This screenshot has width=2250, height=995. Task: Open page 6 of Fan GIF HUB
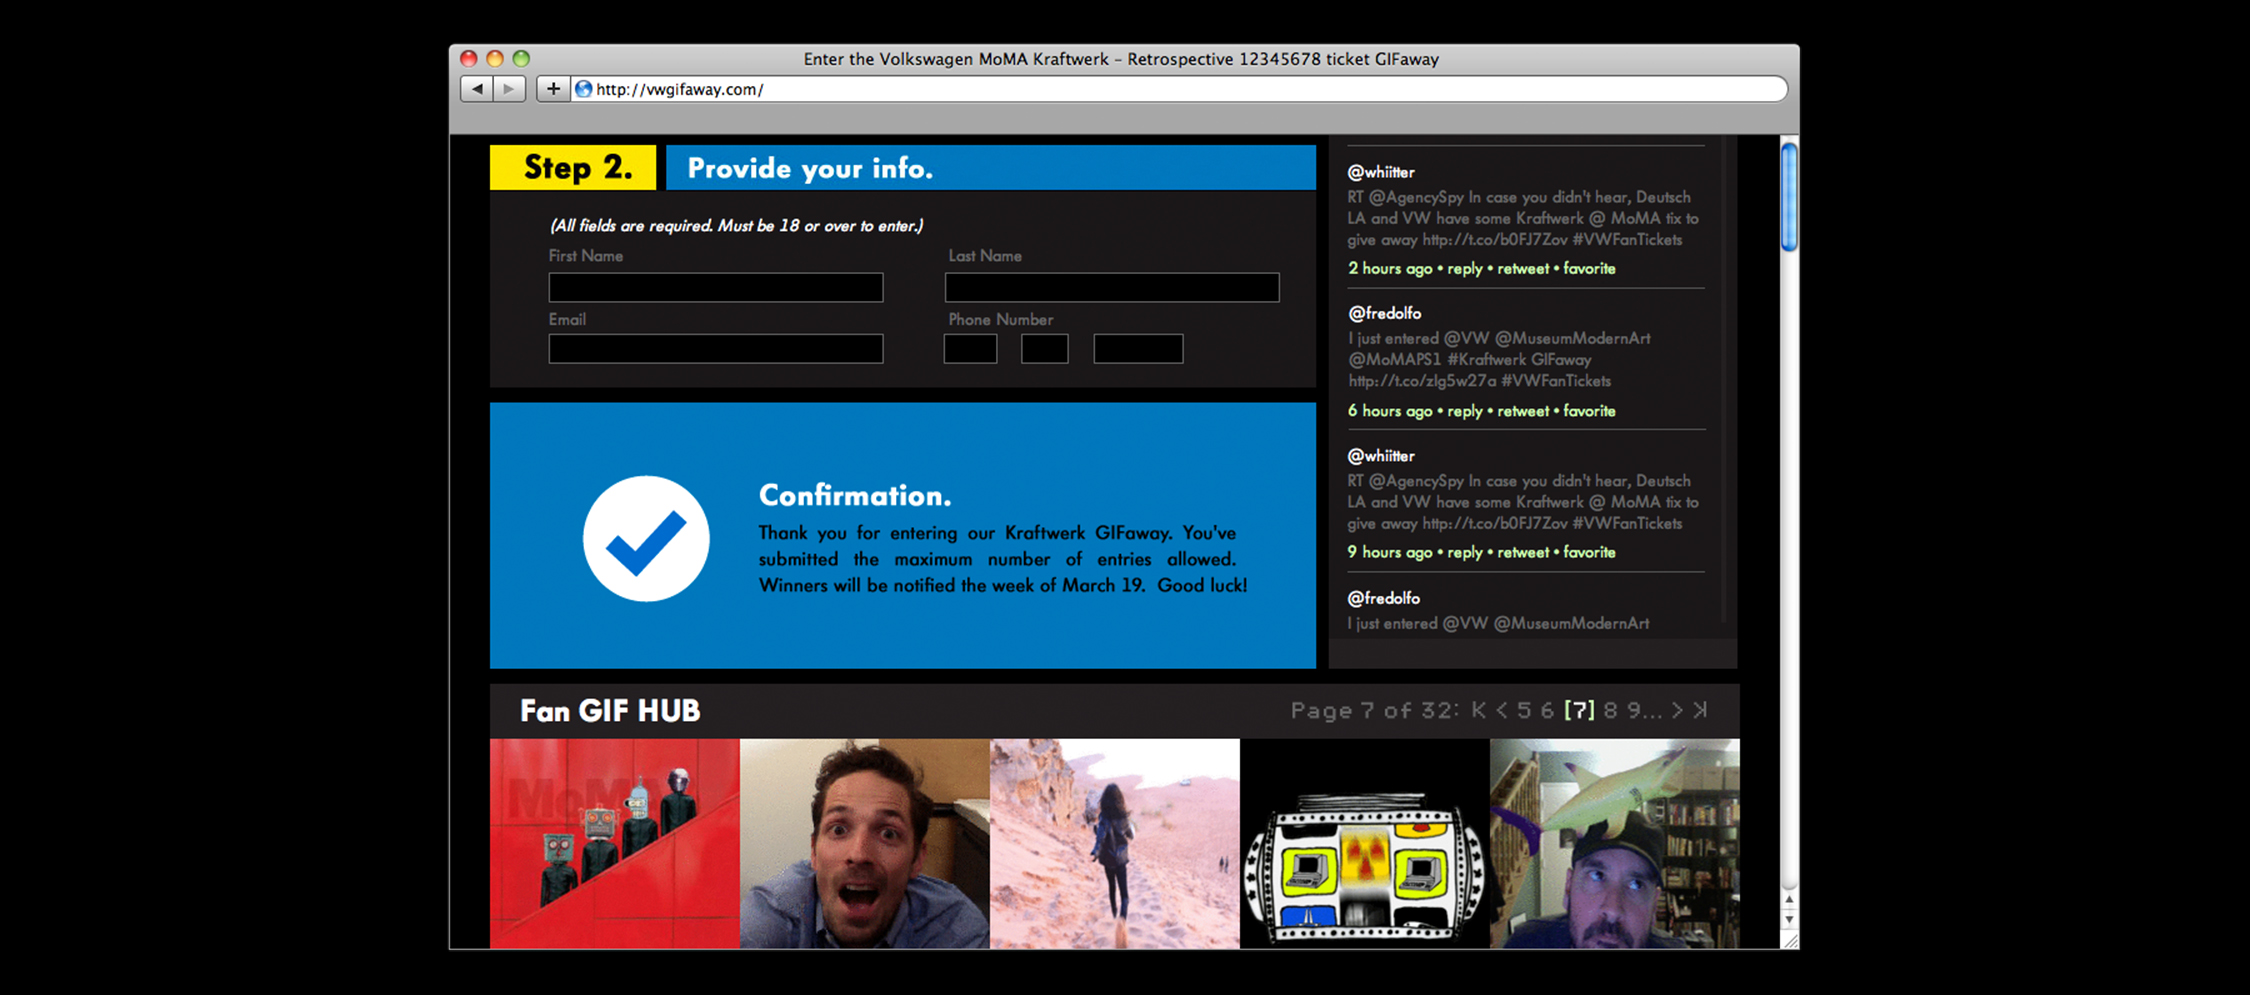[x=1547, y=710]
